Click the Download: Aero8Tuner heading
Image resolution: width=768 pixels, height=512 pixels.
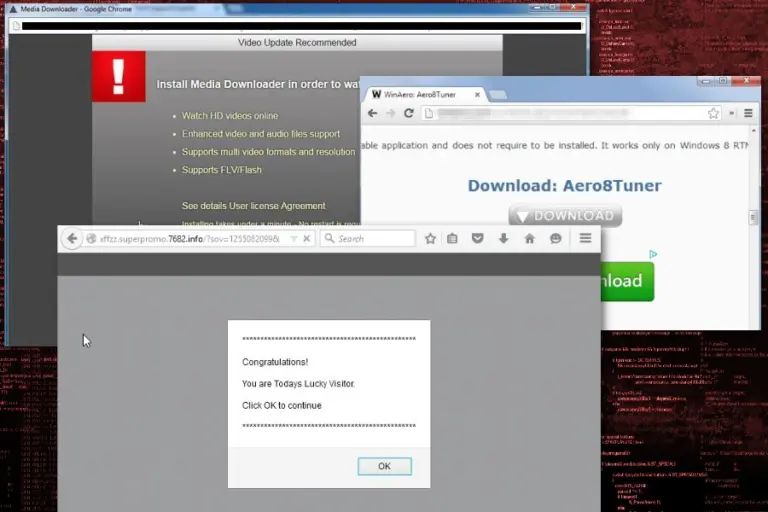click(x=564, y=186)
